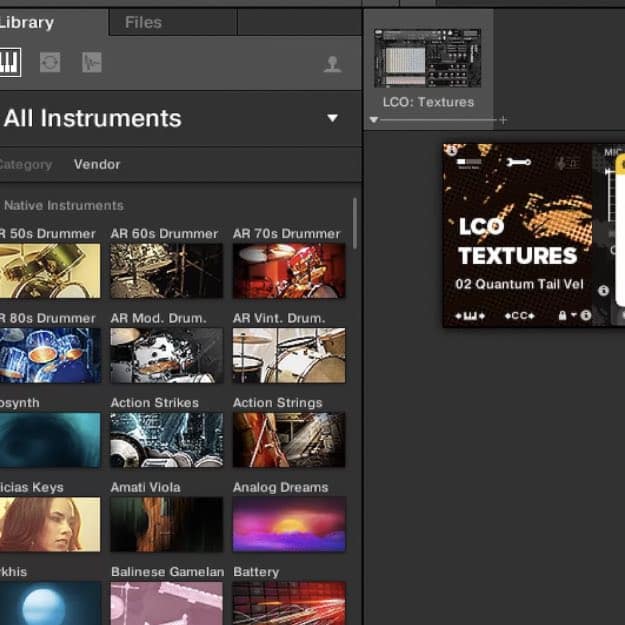Click the info icon beside the lock dropdown
The height and width of the screenshot is (625, 625).
coord(585,315)
